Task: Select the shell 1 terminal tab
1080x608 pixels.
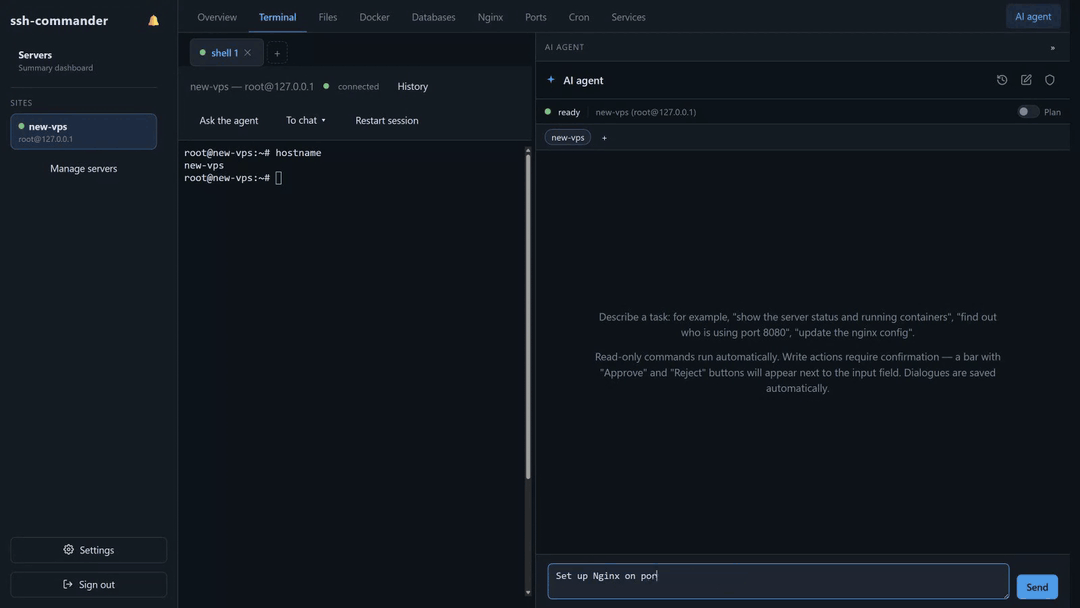Action: click(x=224, y=53)
